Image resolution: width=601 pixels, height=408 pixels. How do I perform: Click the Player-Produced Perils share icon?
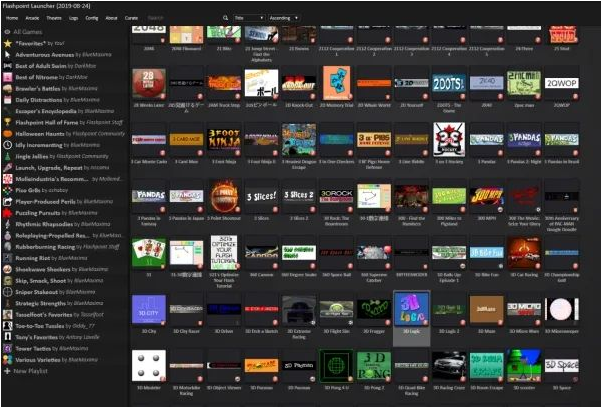click(x=8, y=202)
